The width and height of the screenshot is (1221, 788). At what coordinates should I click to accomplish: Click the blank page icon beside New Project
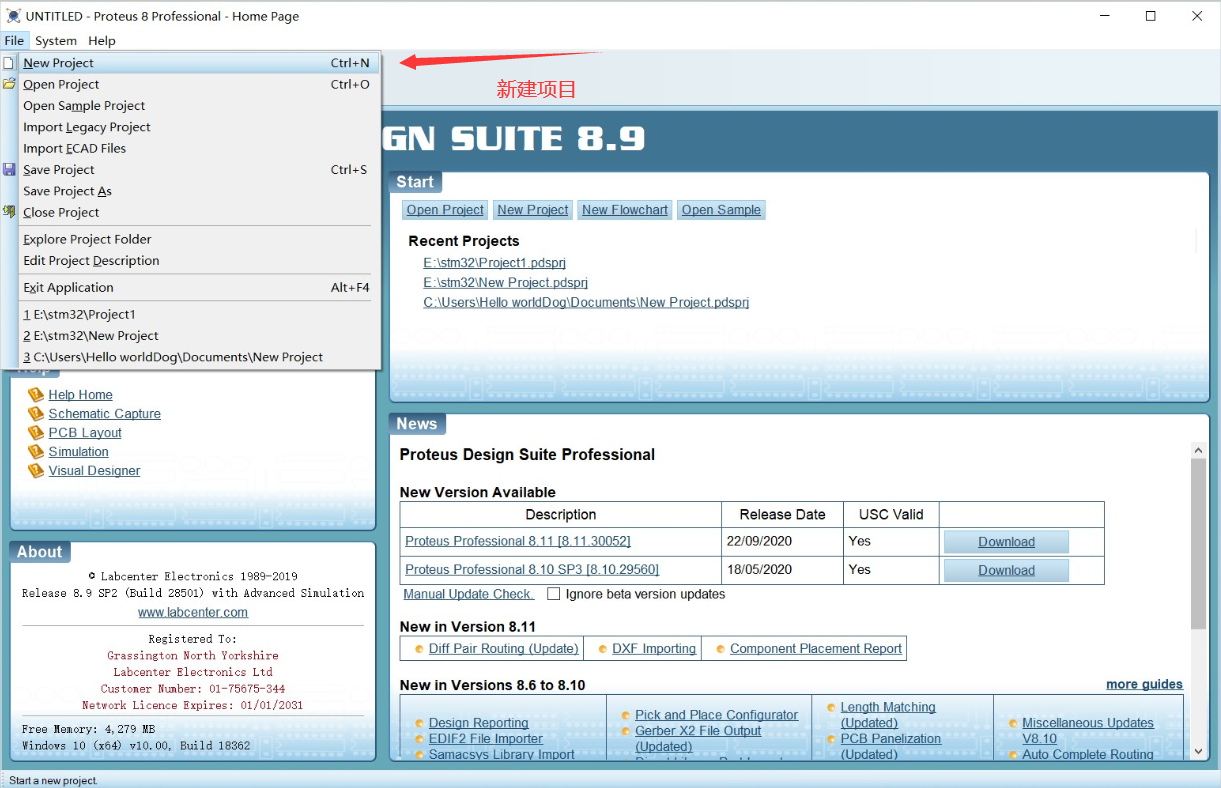[x=8, y=63]
